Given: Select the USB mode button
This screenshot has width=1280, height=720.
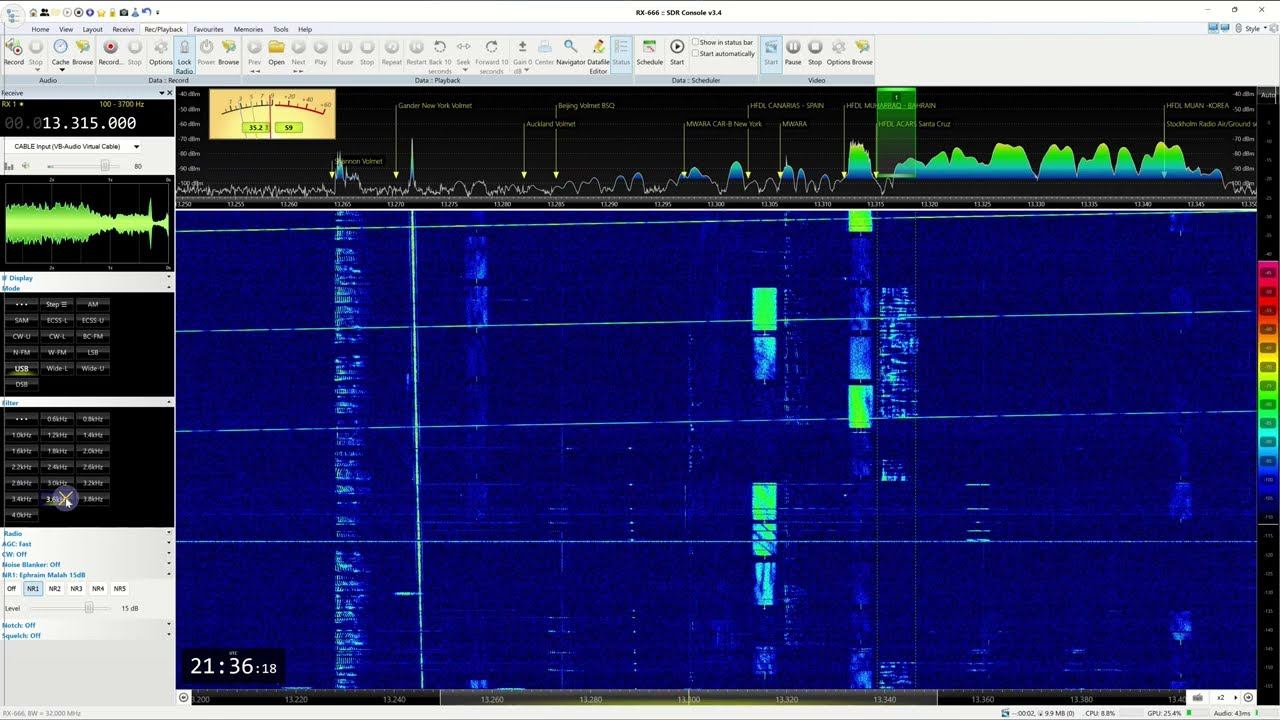Looking at the screenshot, I should coord(21,368).
